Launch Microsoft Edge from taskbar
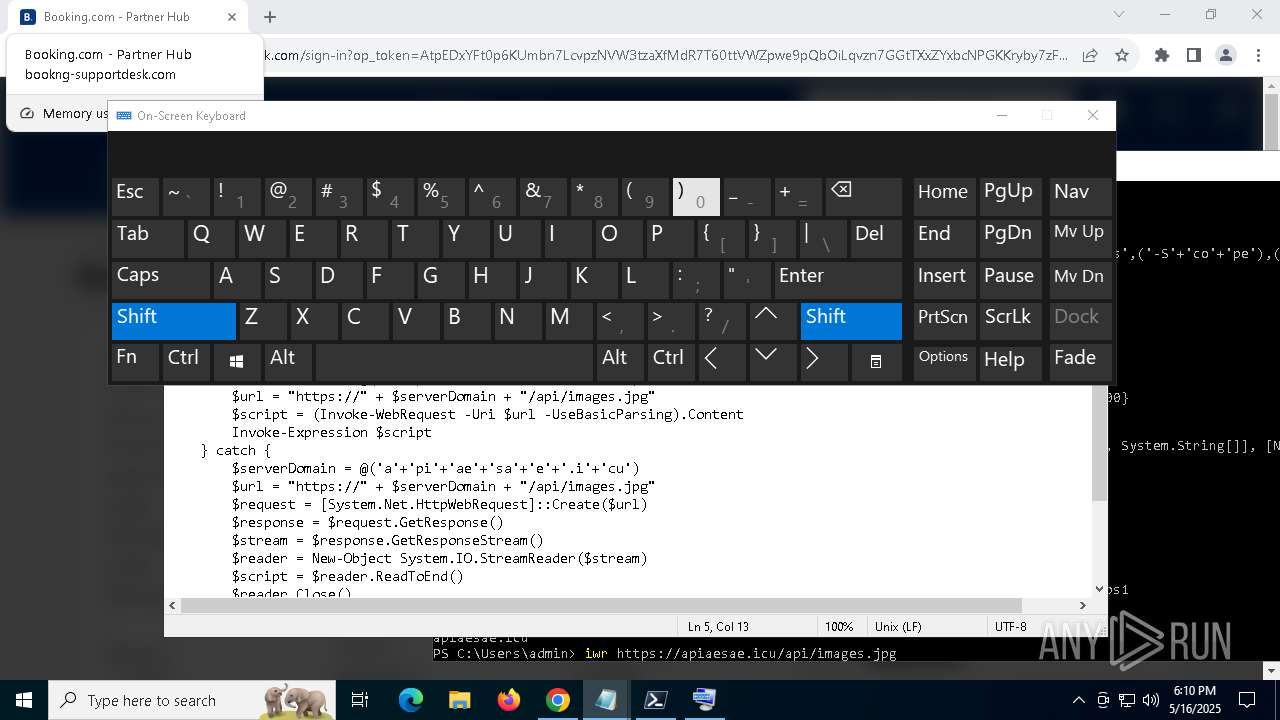The image size is (1280, 720). pyautogui.click(x=411, y=700)
